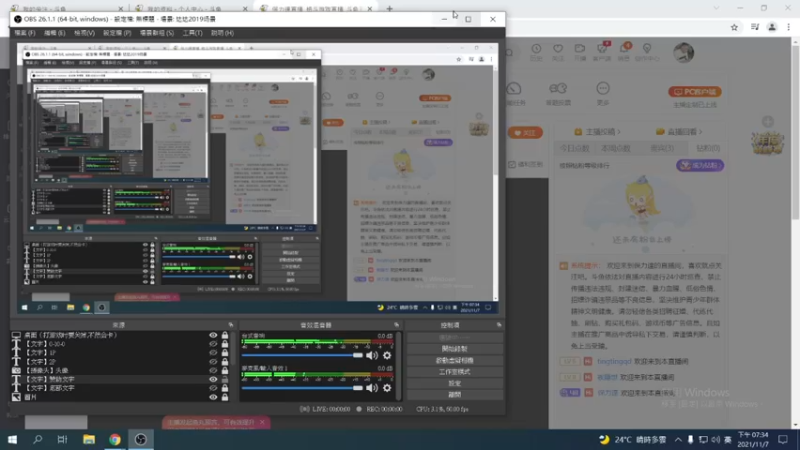800x450 pixels.
Task: Toggle visibility of the 【文字】1P source
Action: (213, 353)
